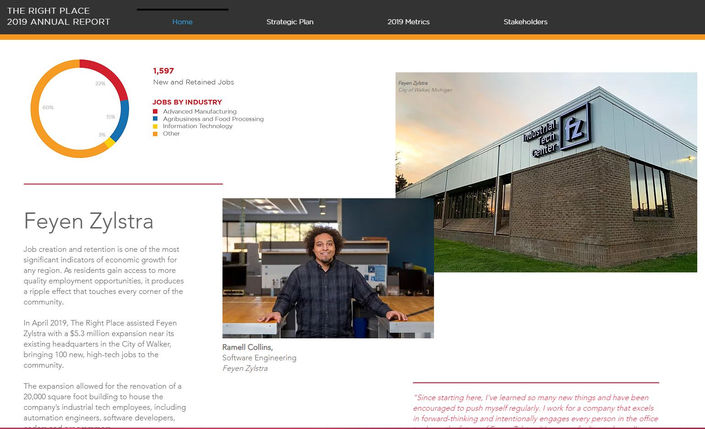705x429 pixels.
Task: Click The Right Place 2019 Annual Report title
Action: pos(58,16)
